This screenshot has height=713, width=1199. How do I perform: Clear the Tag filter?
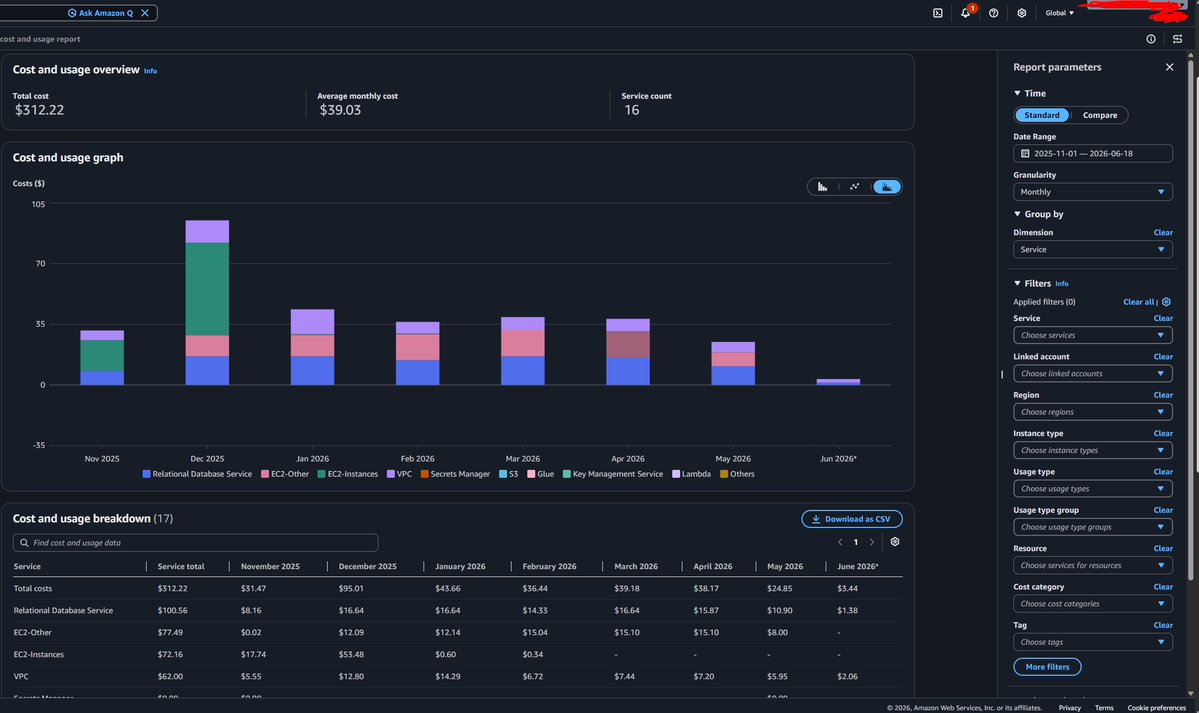pos(1162,625)
